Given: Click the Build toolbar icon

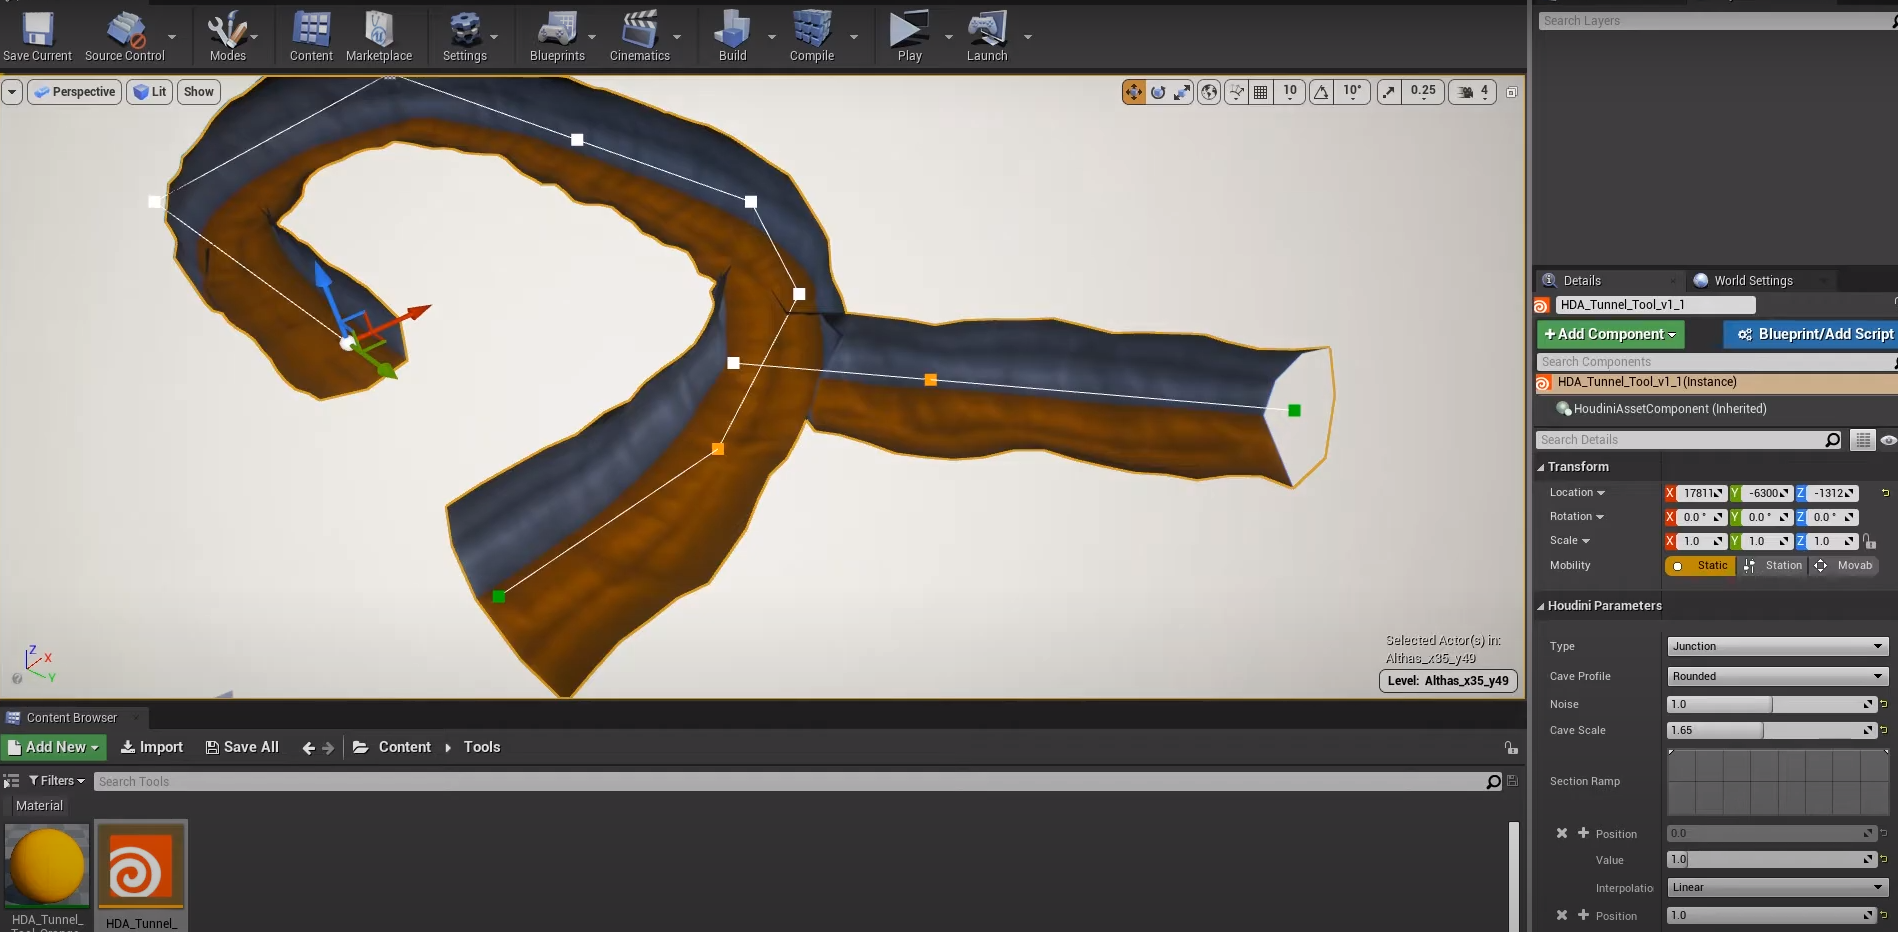Looking at the screenshot, I should [732, 36].
